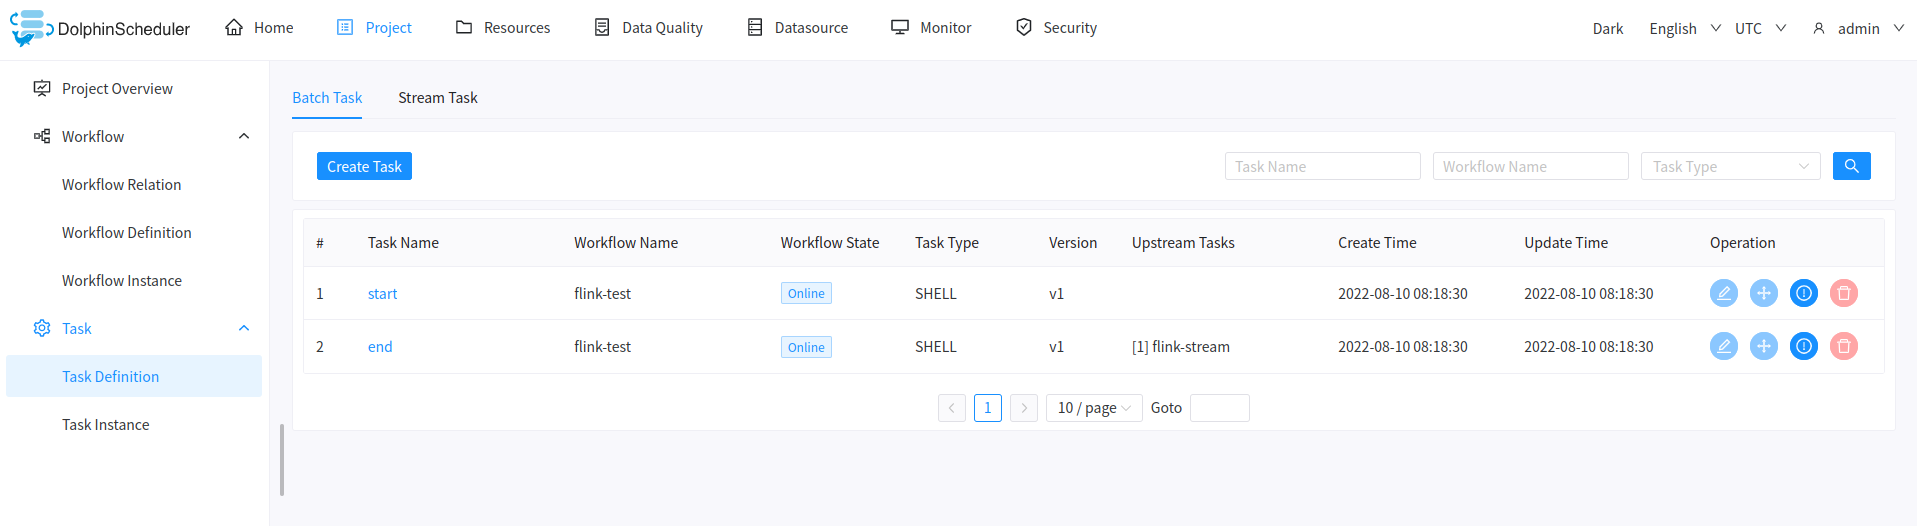Click the Task Name search field
The width and height of the screenshot is (1917, 526).
click(x=1321, y=166)
